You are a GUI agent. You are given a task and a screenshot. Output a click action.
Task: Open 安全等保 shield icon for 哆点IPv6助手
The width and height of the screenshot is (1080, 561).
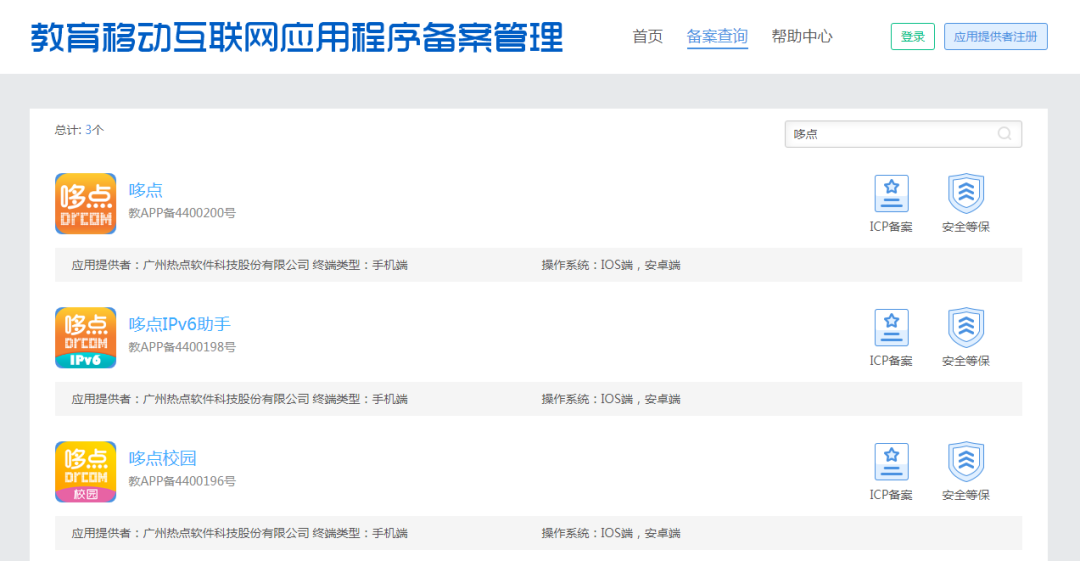point(966,327)
